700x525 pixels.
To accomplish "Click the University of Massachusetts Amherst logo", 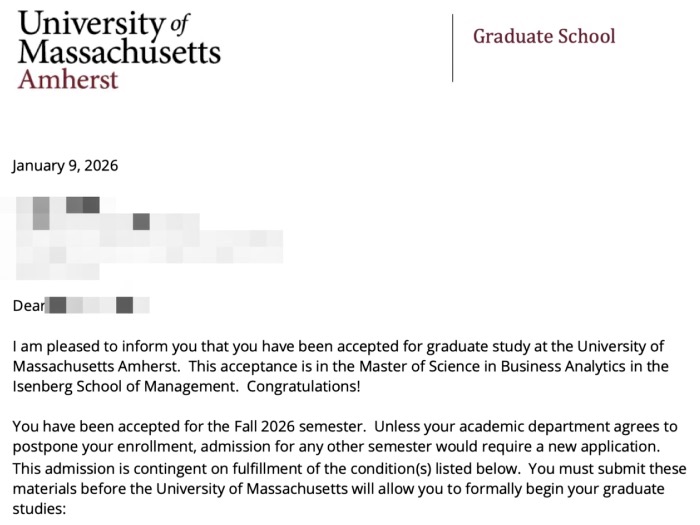I will coord(118,48).
